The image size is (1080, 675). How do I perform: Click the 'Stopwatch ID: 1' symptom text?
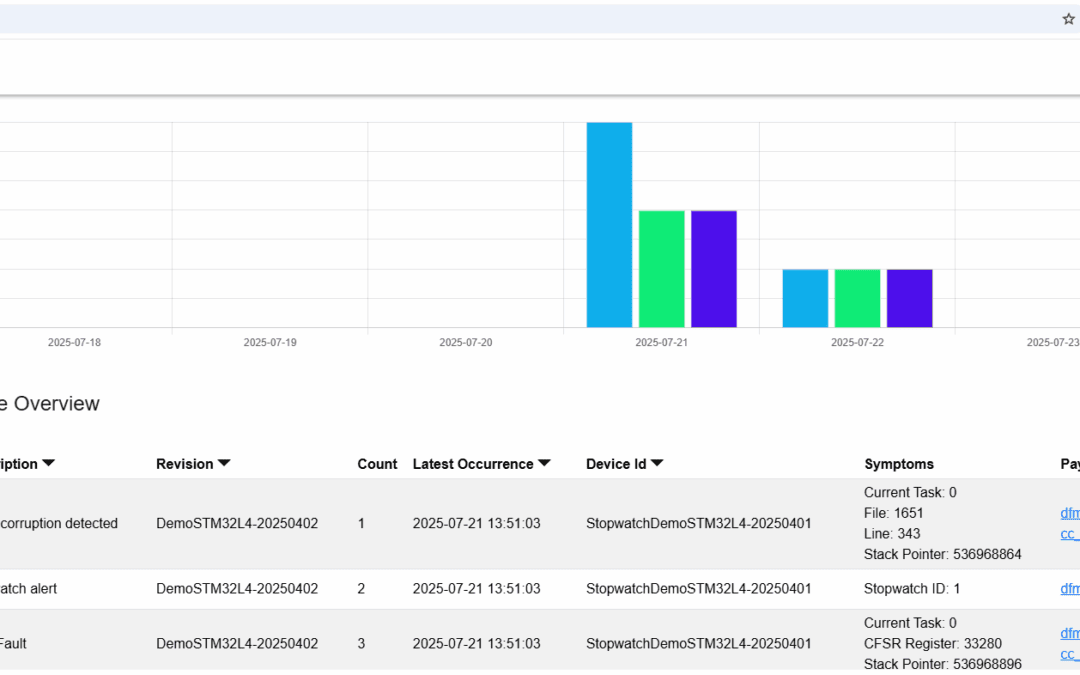pyautogui.click(x=912, y=589)
